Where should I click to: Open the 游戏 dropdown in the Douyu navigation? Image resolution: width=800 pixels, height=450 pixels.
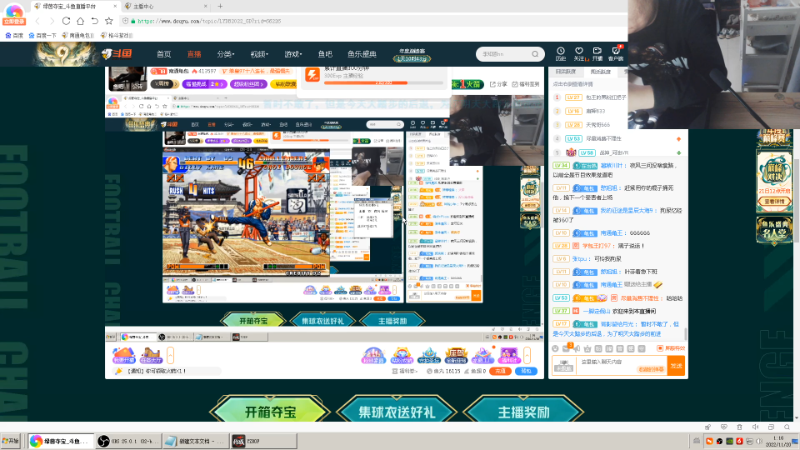pyautogui.click(x=293, y=54)
